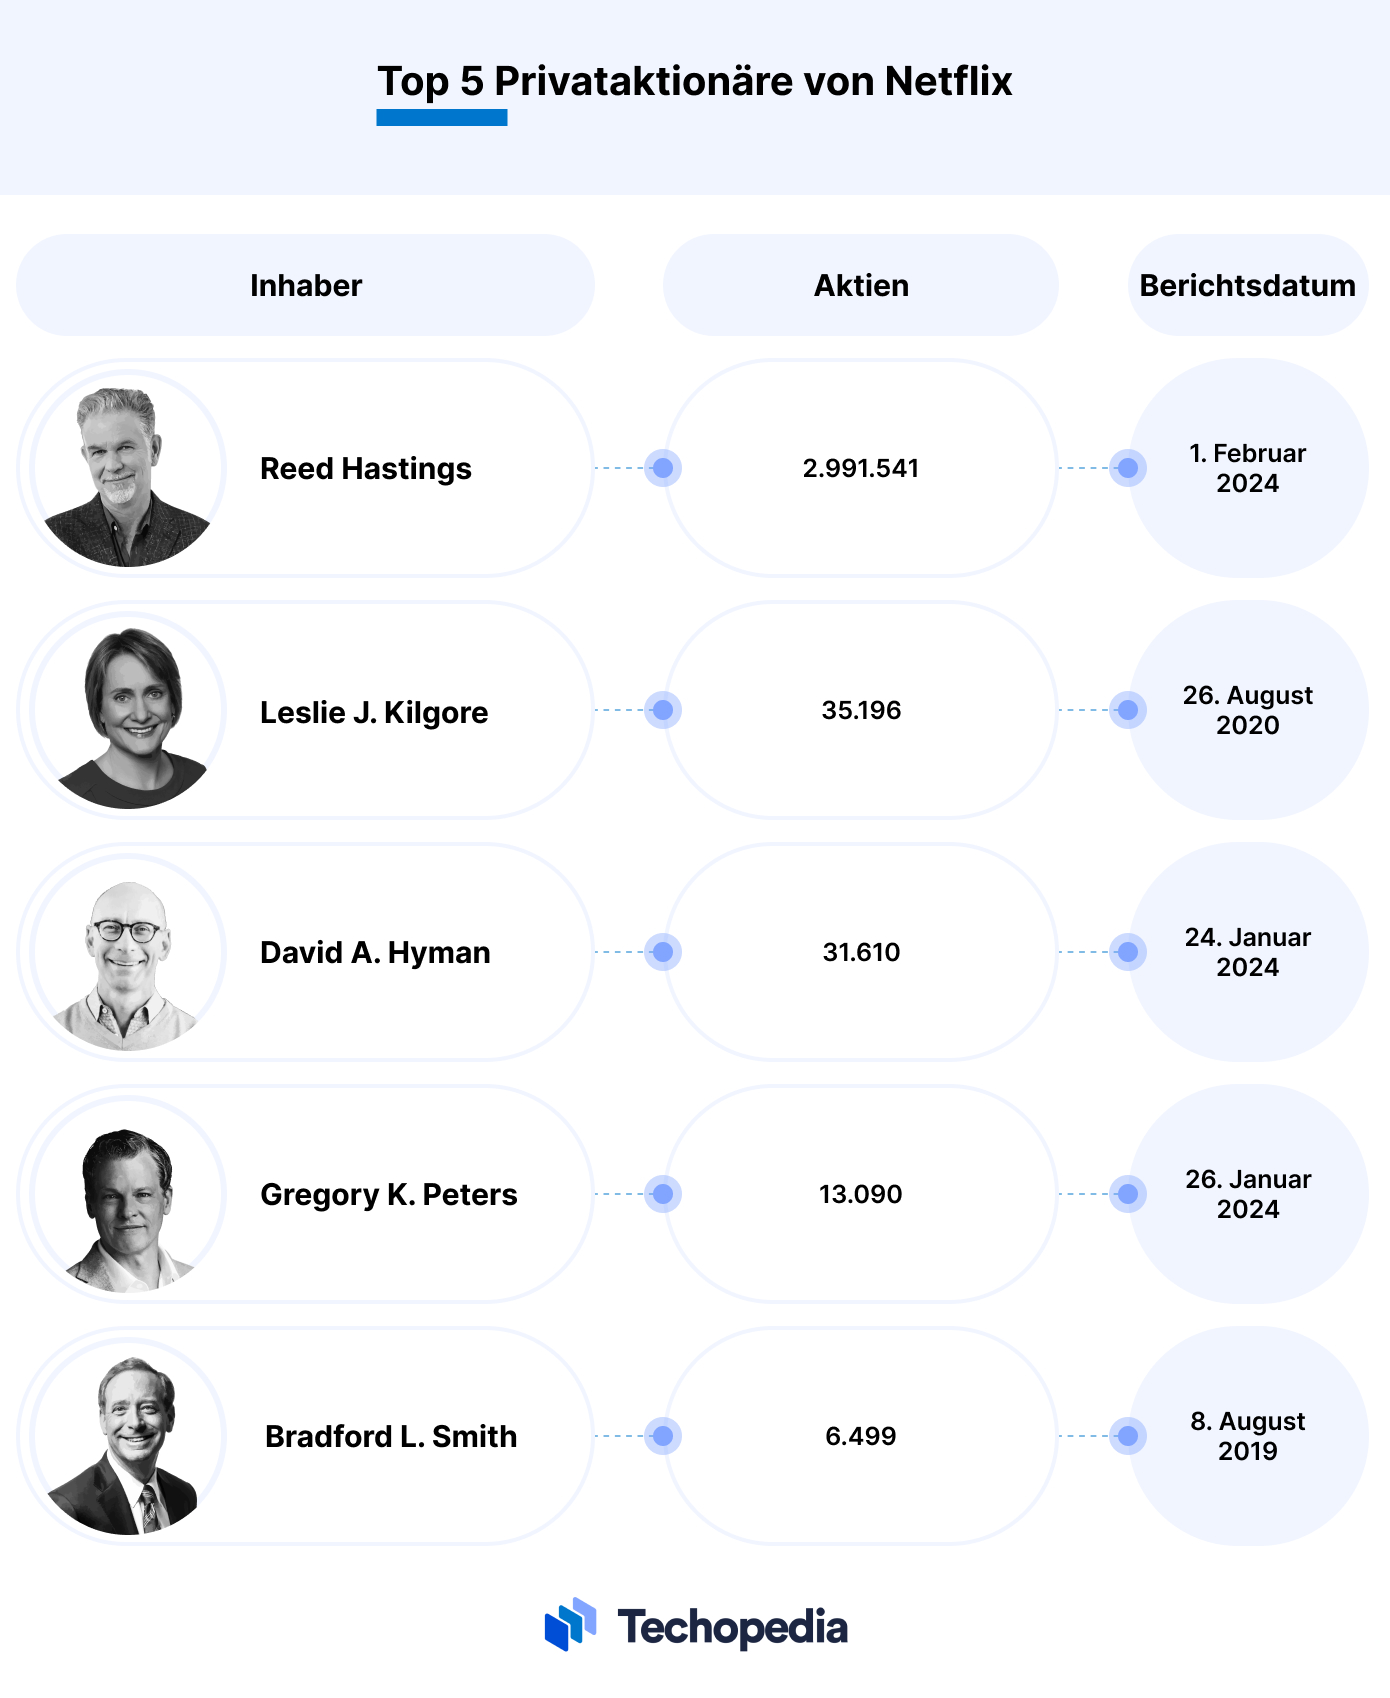
Task: Select the Berichtsdatum column header
Action: (x=1248, y=285)
